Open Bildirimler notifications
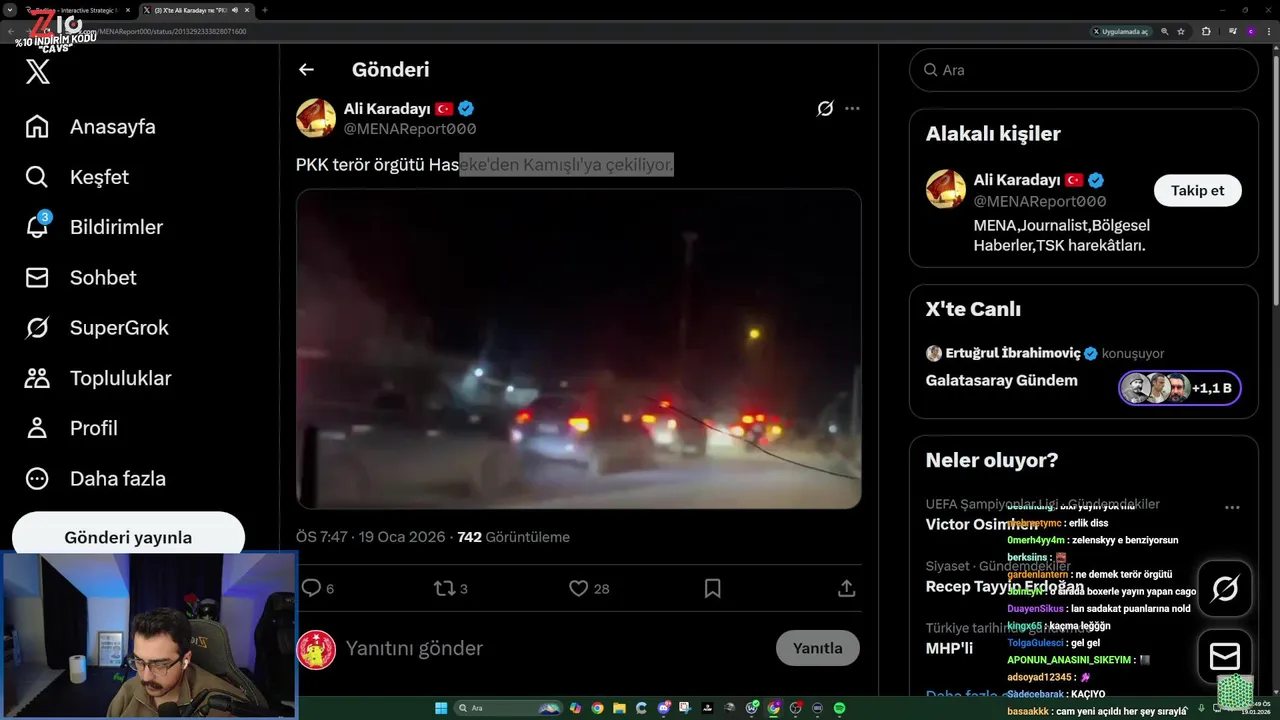Viewport: 1280px width, 720px height. point(94,227)
